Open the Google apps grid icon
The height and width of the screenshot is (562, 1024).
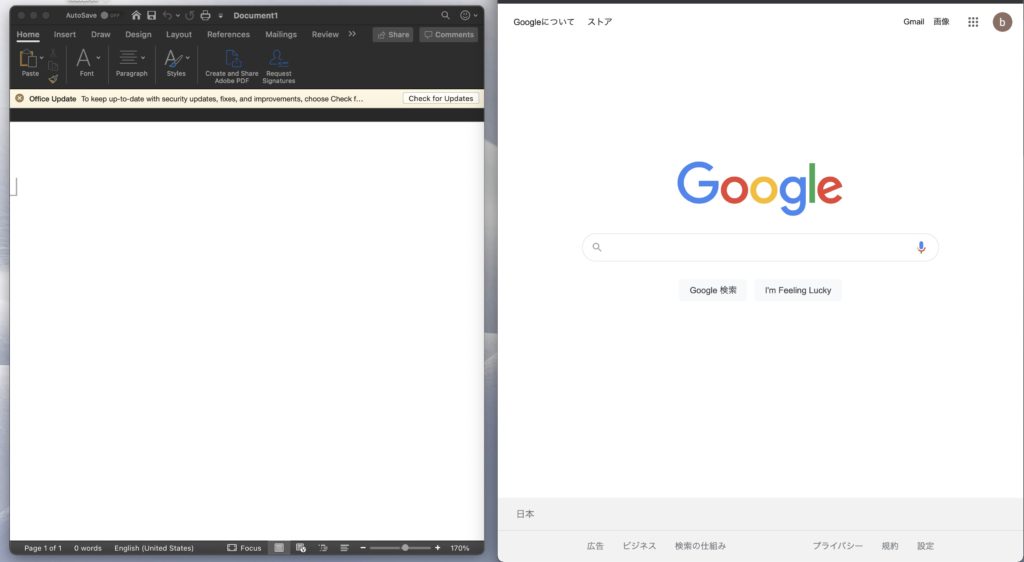(x=973, y=22)
